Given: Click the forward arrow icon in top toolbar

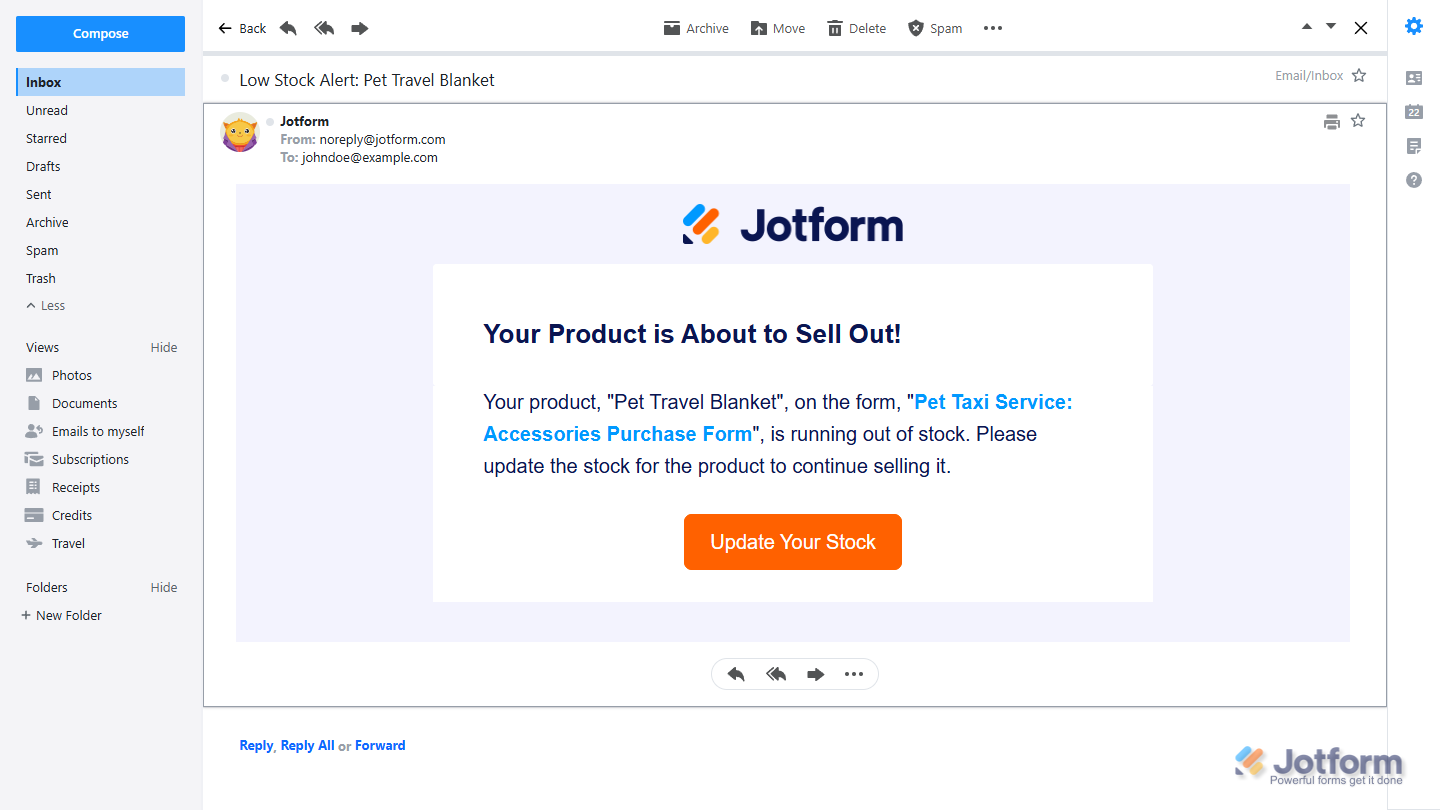Looking at the screenshot, I should pos(360,28).
